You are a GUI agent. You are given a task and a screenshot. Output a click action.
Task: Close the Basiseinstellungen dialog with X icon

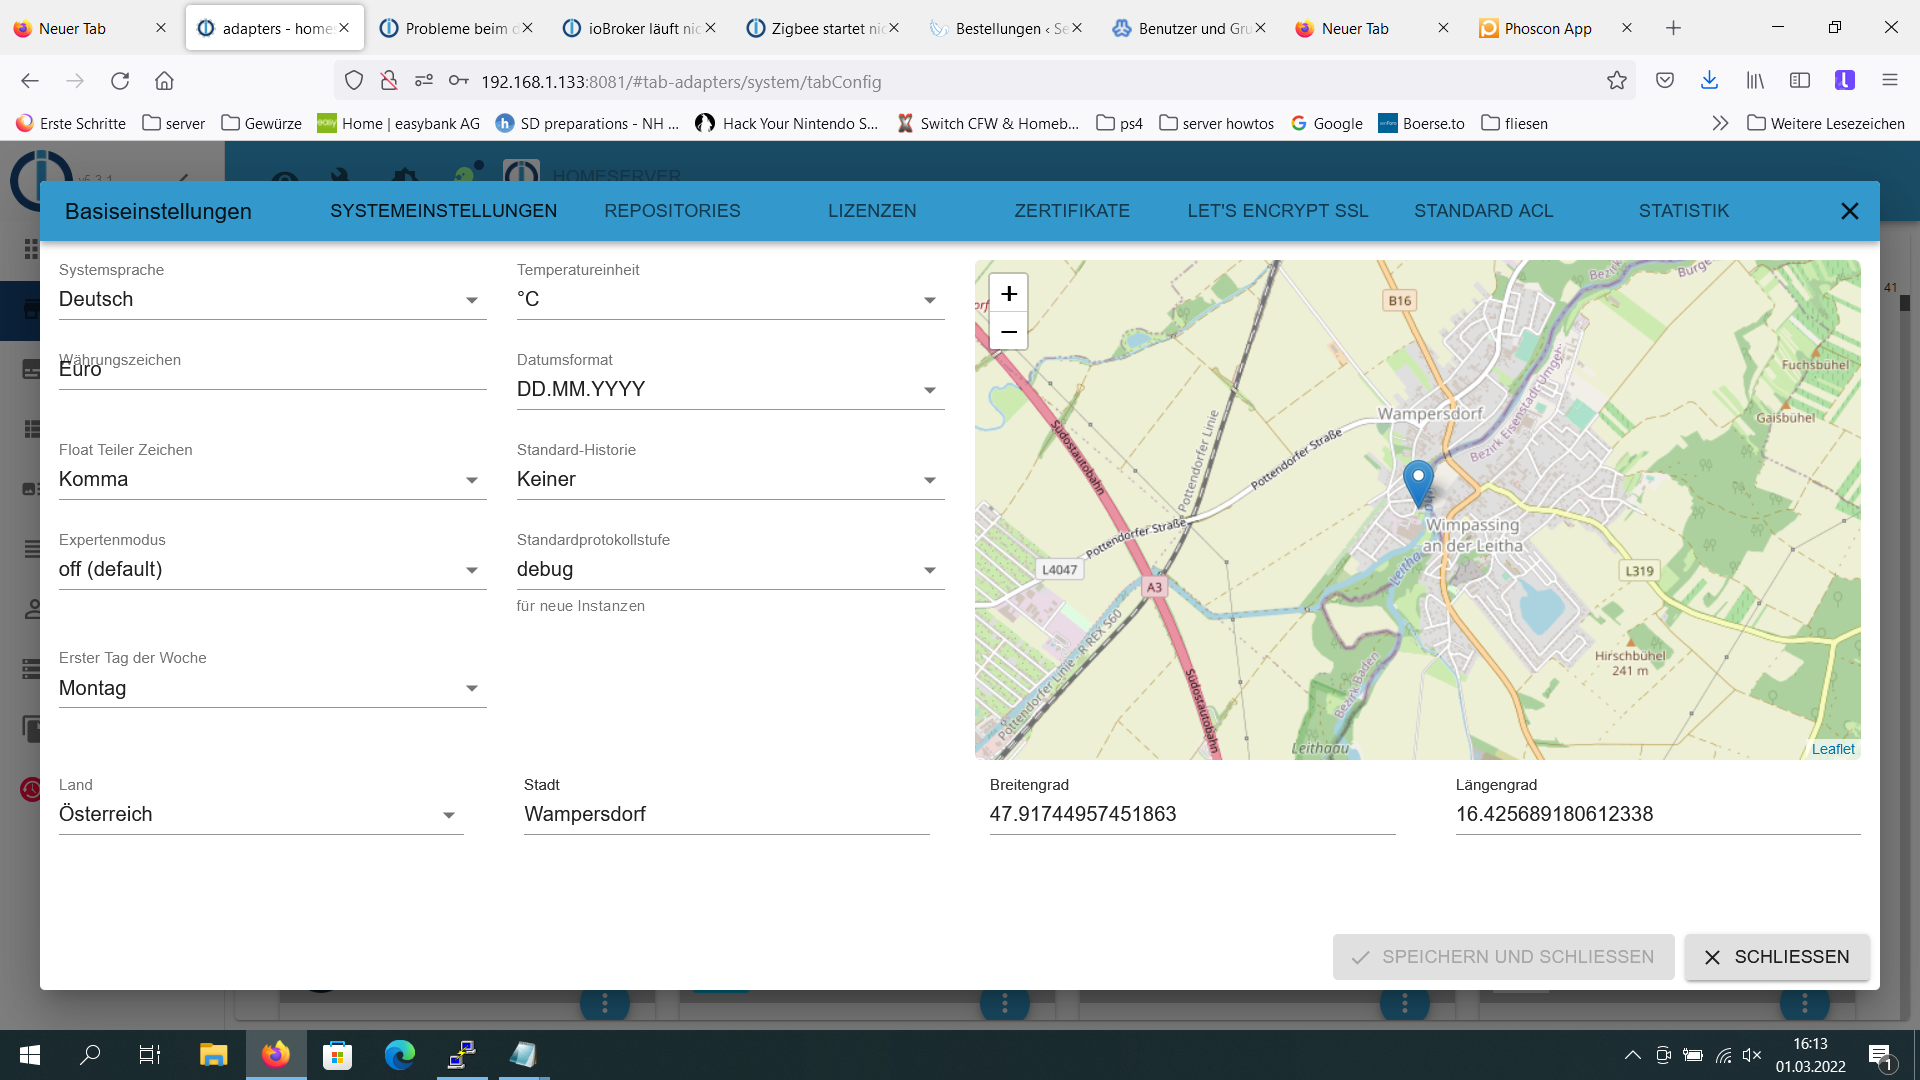[1849, 211]
